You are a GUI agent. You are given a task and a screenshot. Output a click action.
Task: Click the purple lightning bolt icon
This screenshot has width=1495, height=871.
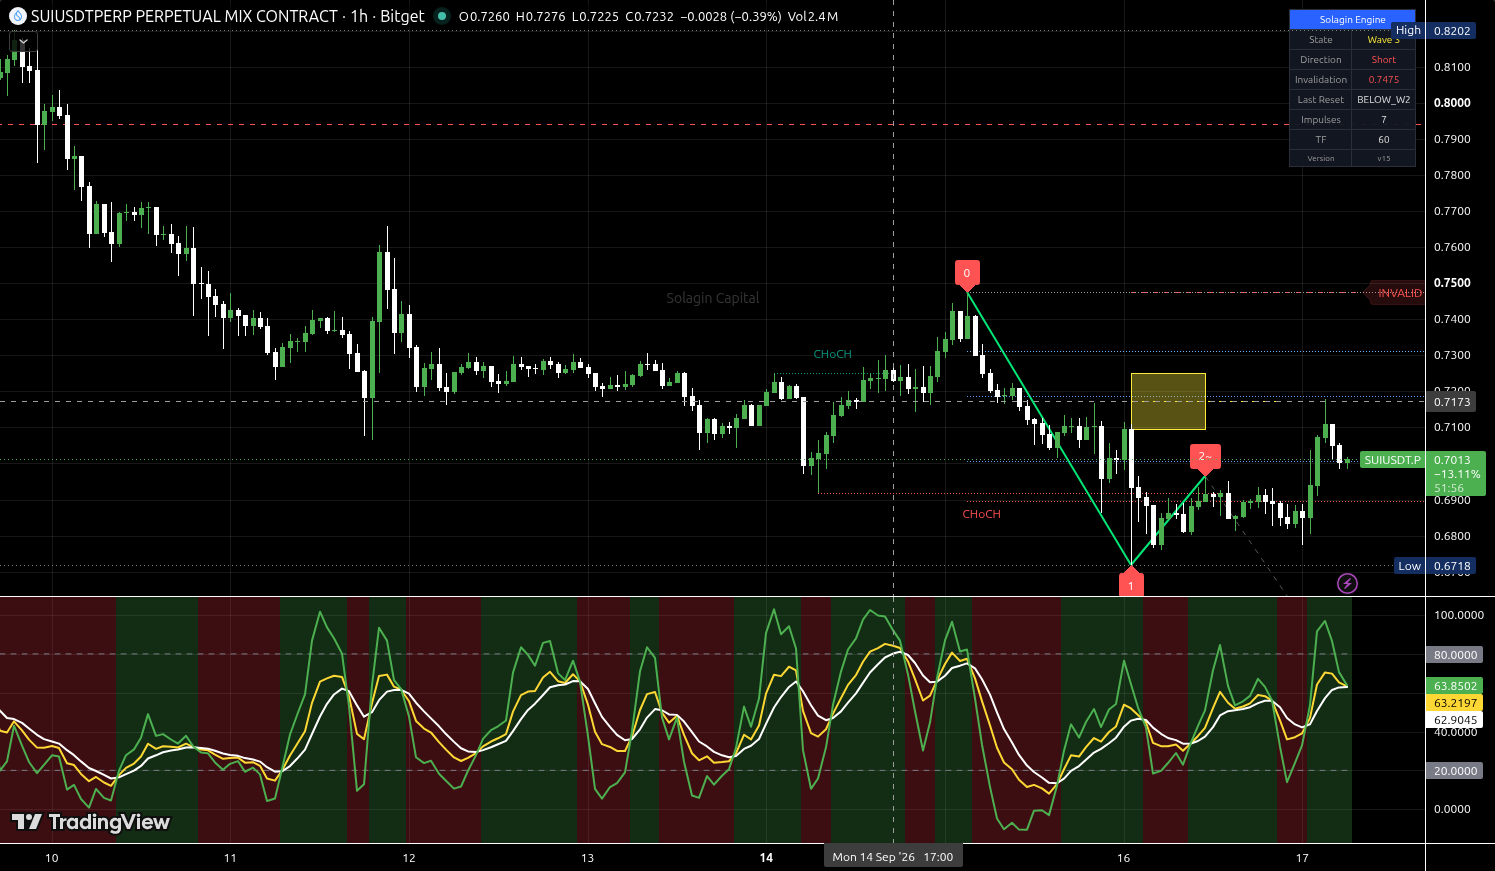pyautogui.click(x=1347, y=583)
